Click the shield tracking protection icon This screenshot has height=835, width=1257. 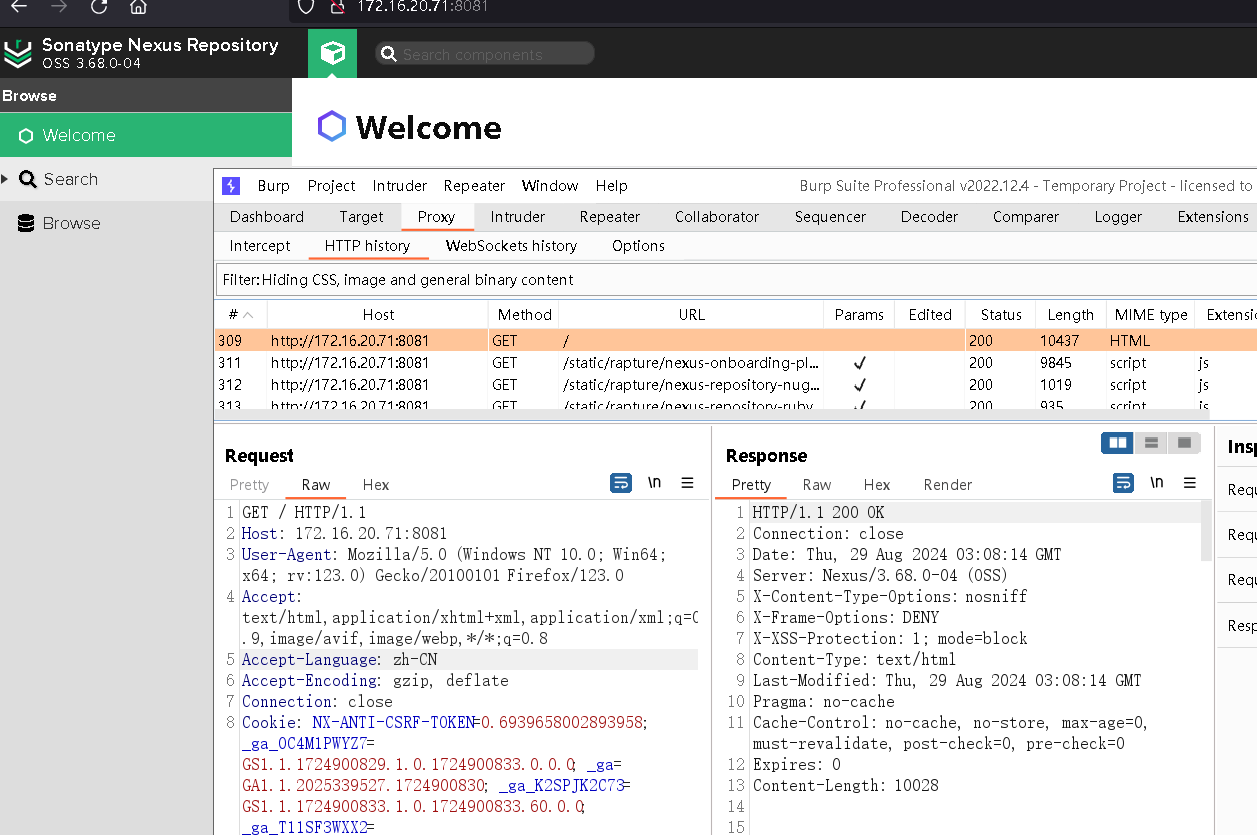pyautogui.click(x=307, y=6)
